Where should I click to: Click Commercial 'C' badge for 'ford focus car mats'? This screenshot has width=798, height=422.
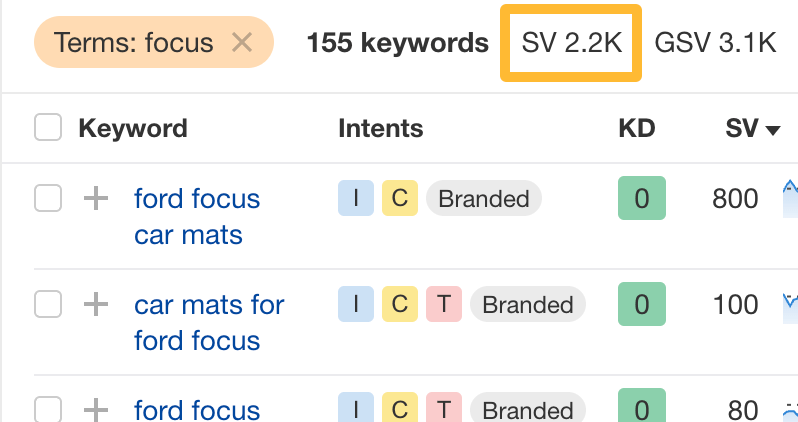[400, 198]
